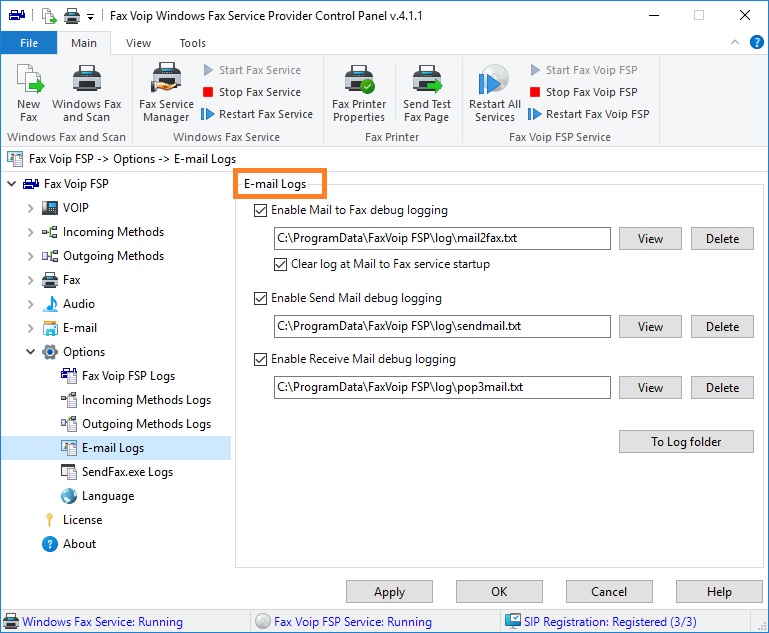The image size is (769, 633).
Task: Click the window resize grip in status bar
Action: (762, 626)
